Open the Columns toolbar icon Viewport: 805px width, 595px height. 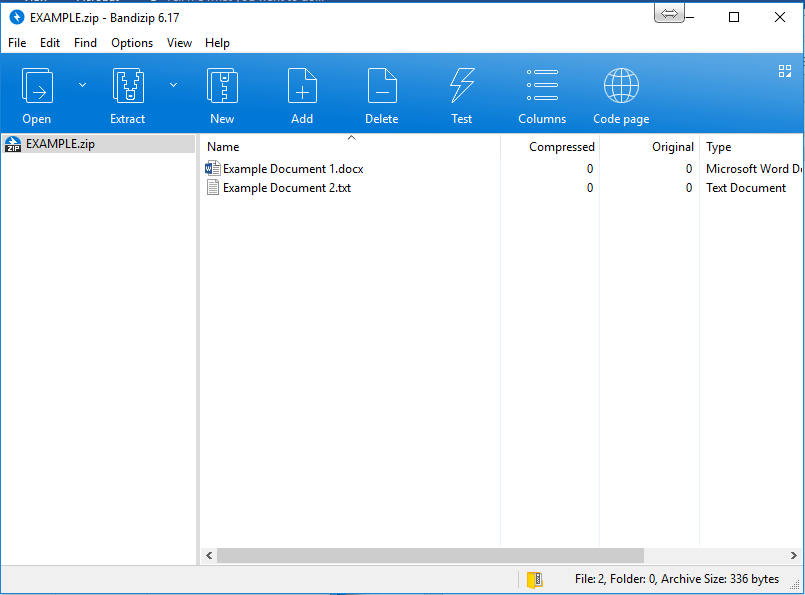(x=542, y=85)
